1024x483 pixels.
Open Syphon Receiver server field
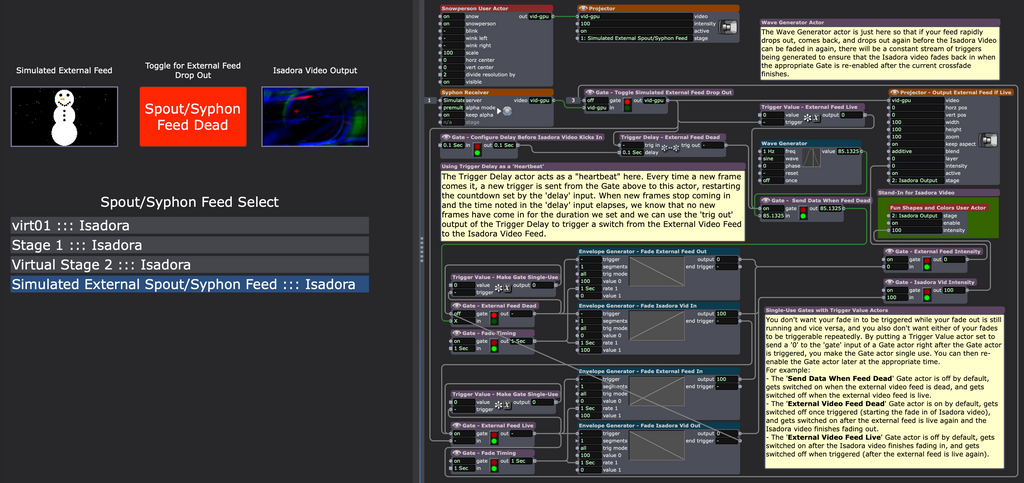click(453, 101)
